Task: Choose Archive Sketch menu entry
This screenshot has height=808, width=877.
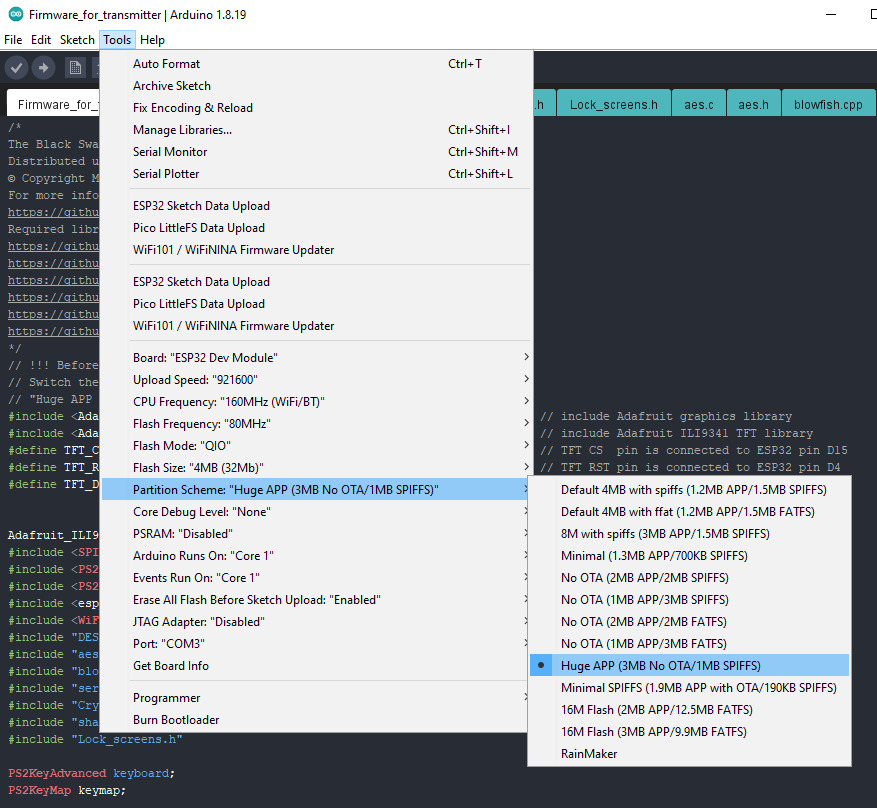Action: [316, 86]
